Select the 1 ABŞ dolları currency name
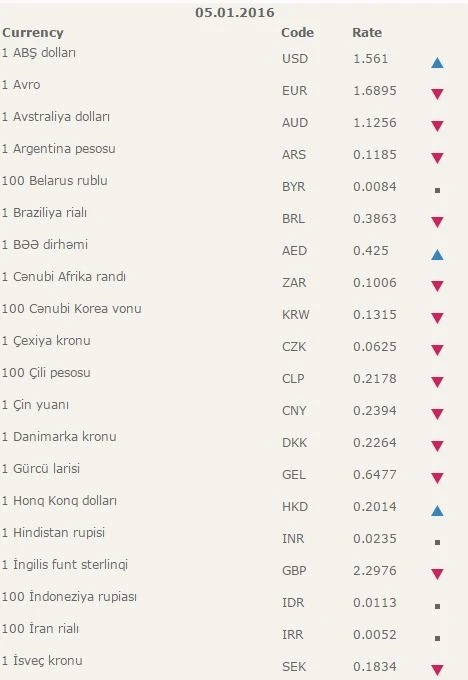Image resolution: width=468 pixels, height=680 pixels. pos(39,53)
